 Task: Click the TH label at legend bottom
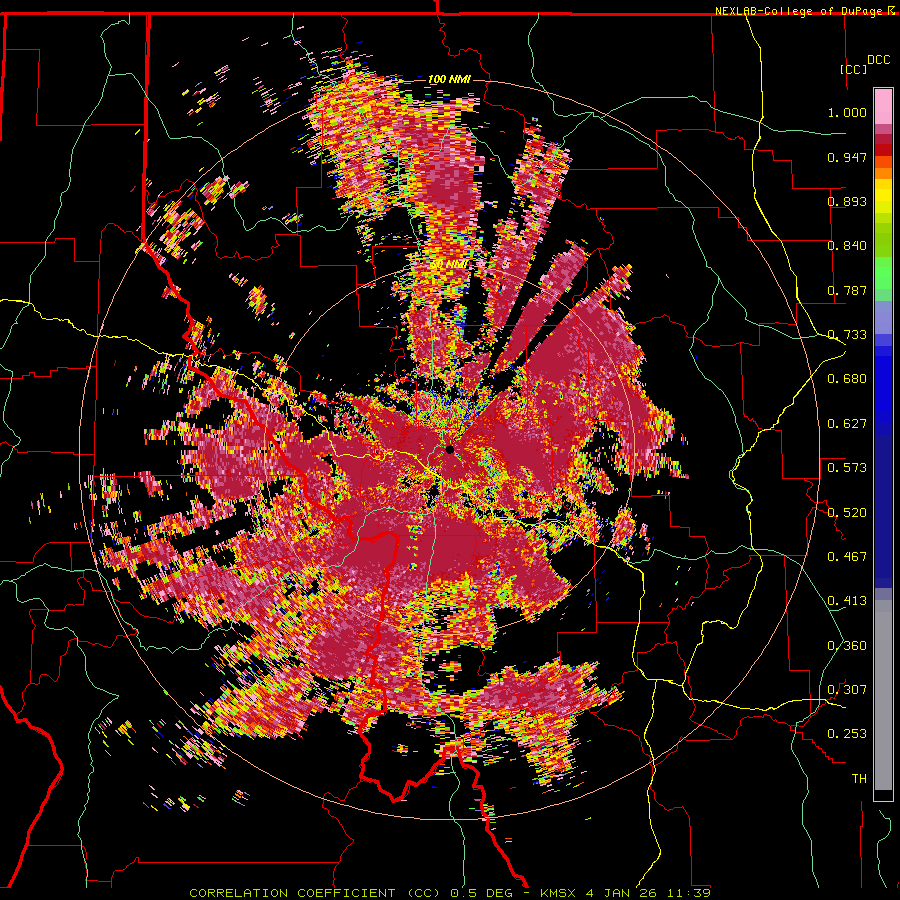pyautogui.click(x=859, y=778)
